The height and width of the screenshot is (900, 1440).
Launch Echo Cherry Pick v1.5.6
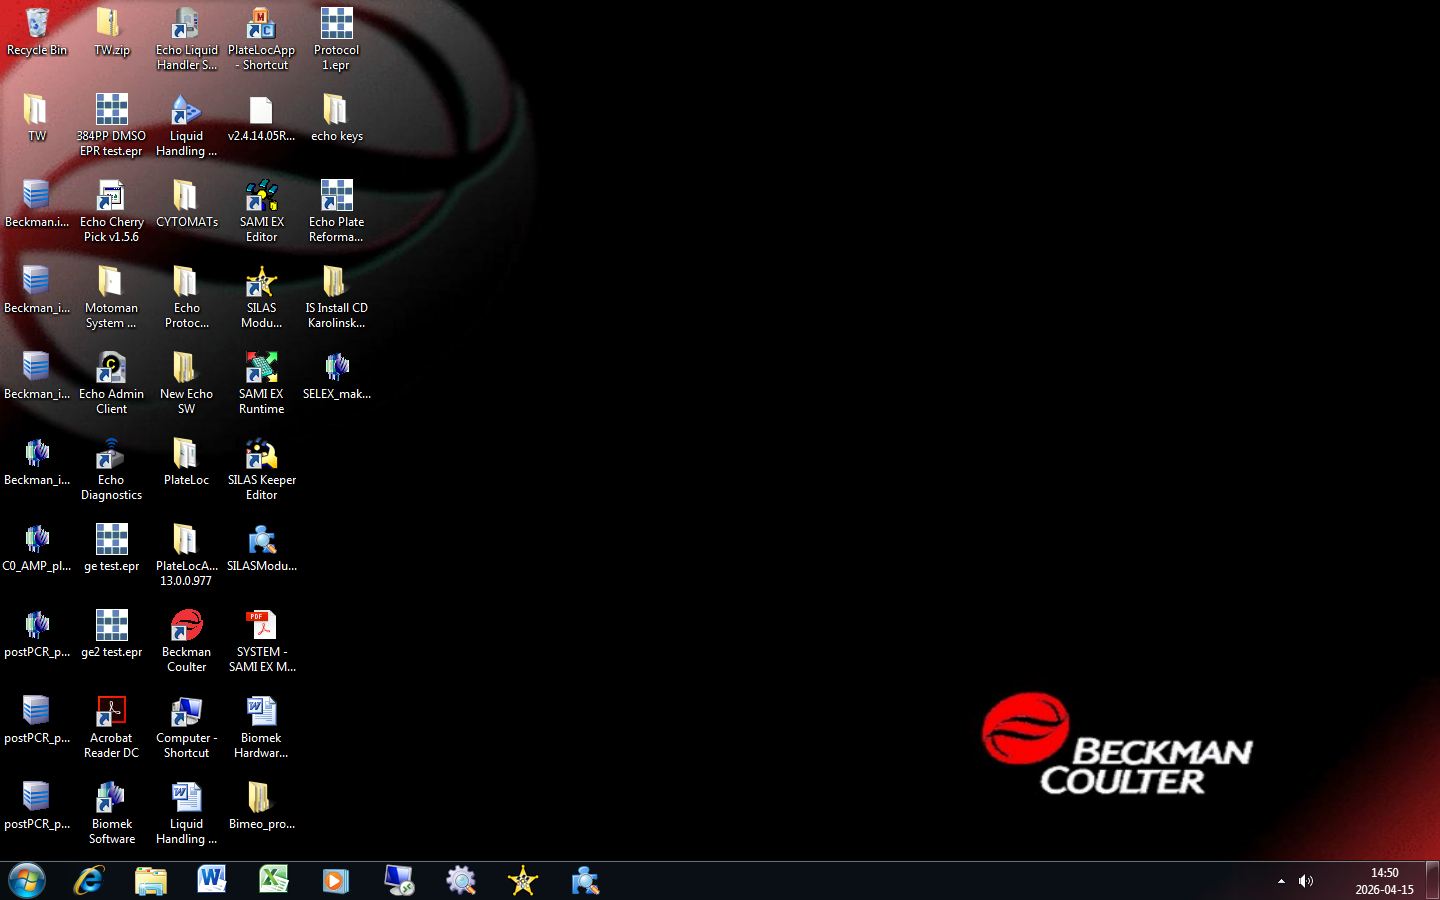coord(111,207)
